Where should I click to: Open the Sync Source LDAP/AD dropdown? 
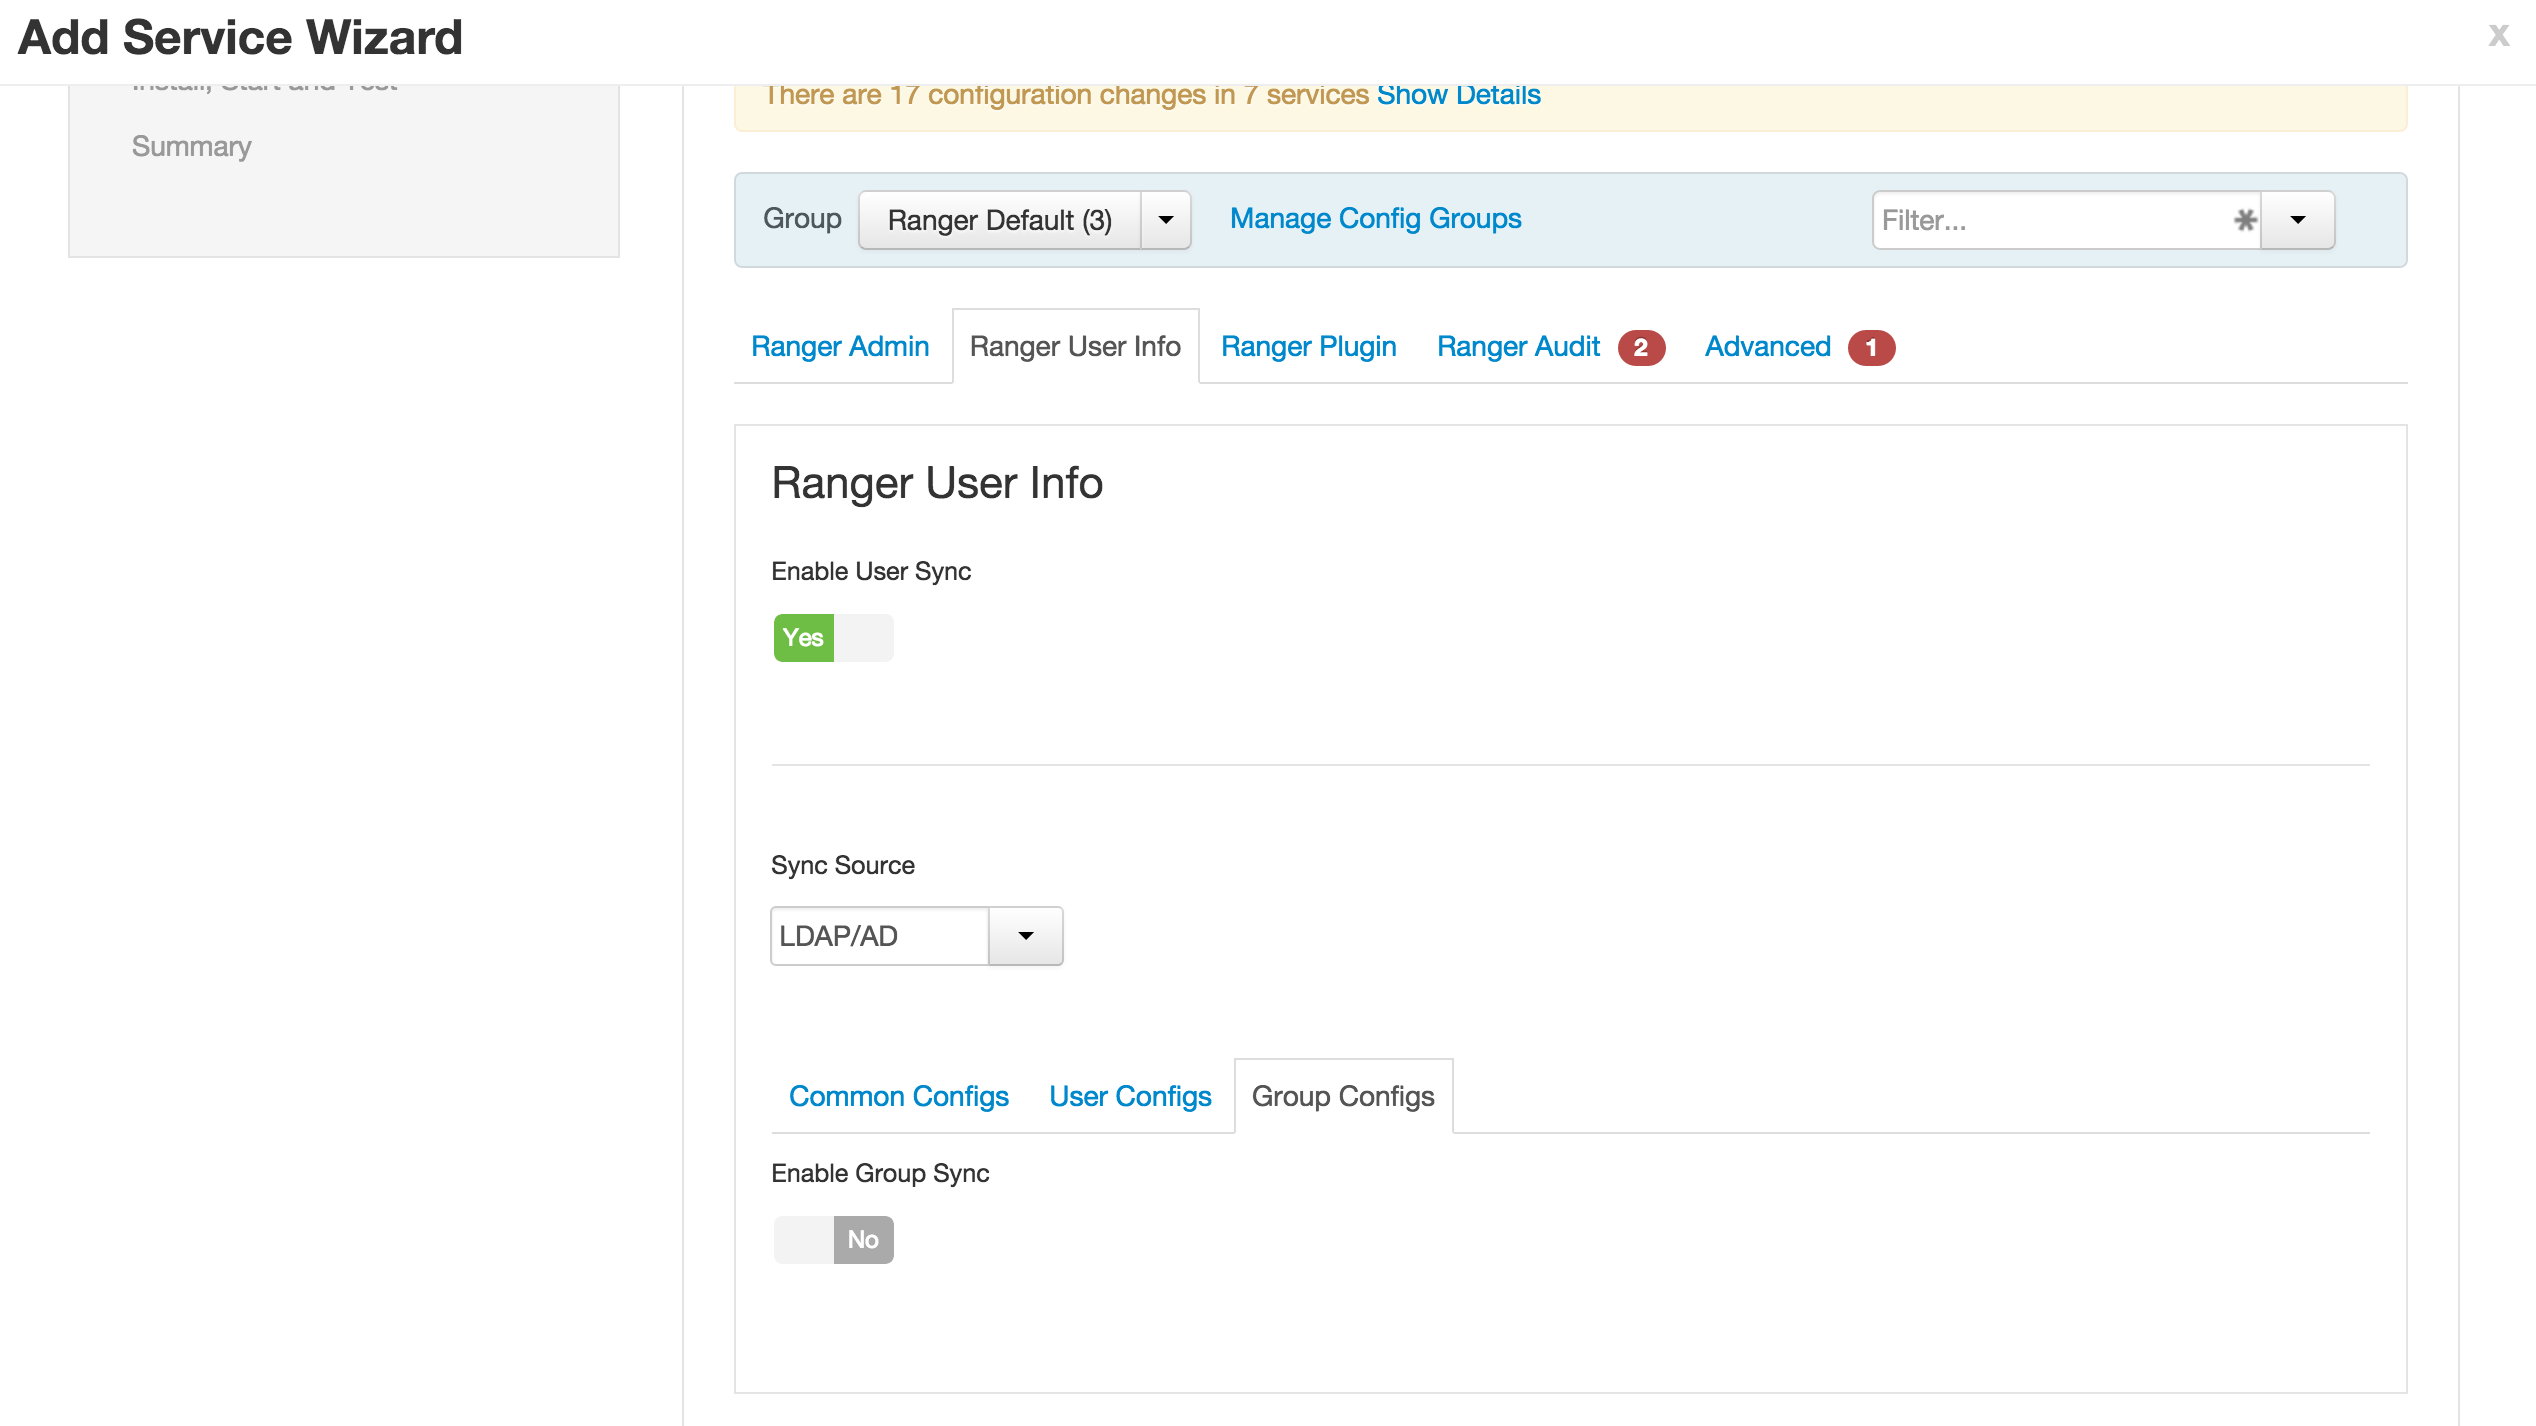pyautogui.click(x=1025, y=936)
